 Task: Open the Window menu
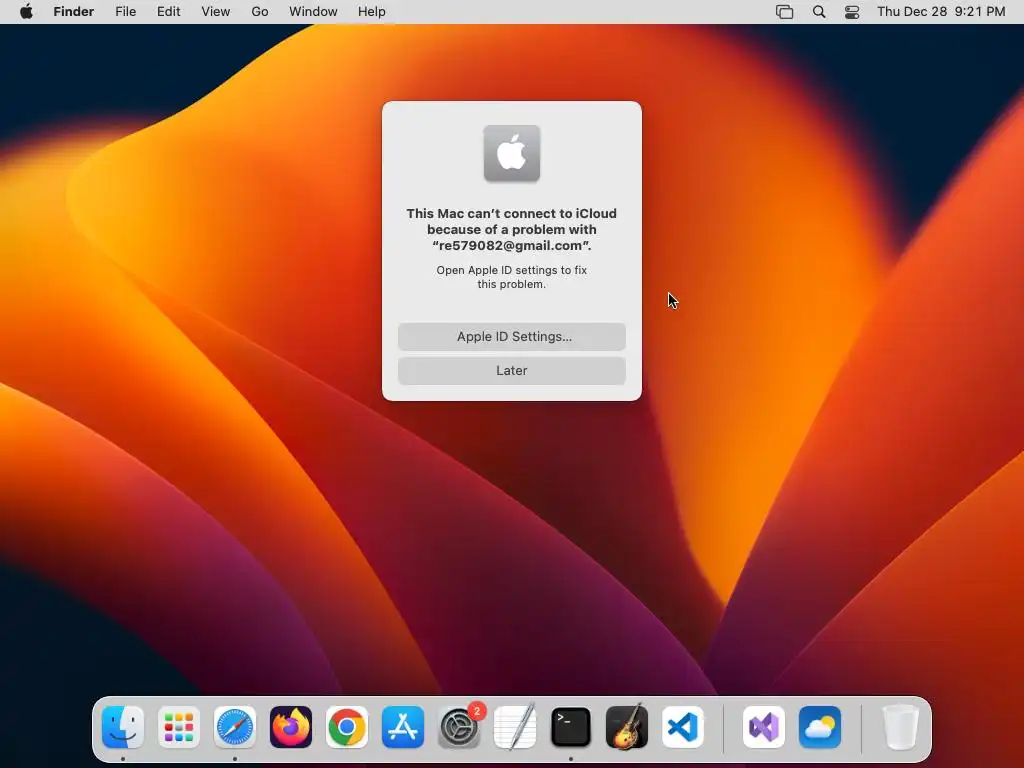[313, 12]
